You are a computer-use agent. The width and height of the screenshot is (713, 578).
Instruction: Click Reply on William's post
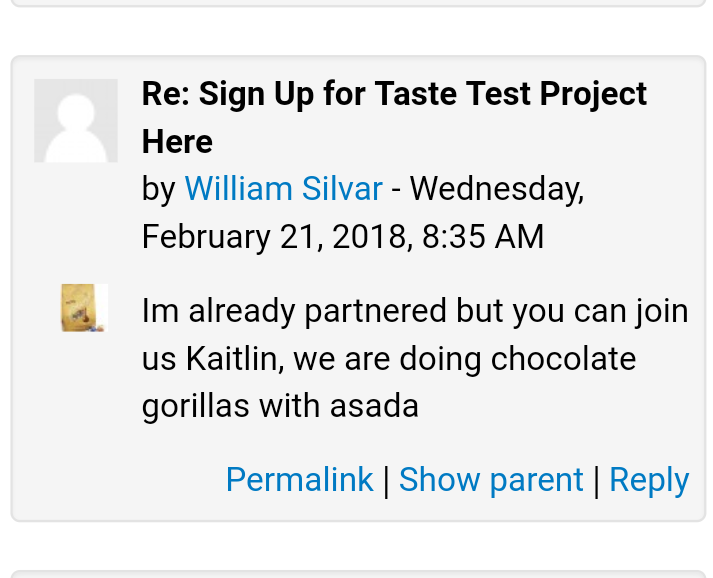[649, 479]
